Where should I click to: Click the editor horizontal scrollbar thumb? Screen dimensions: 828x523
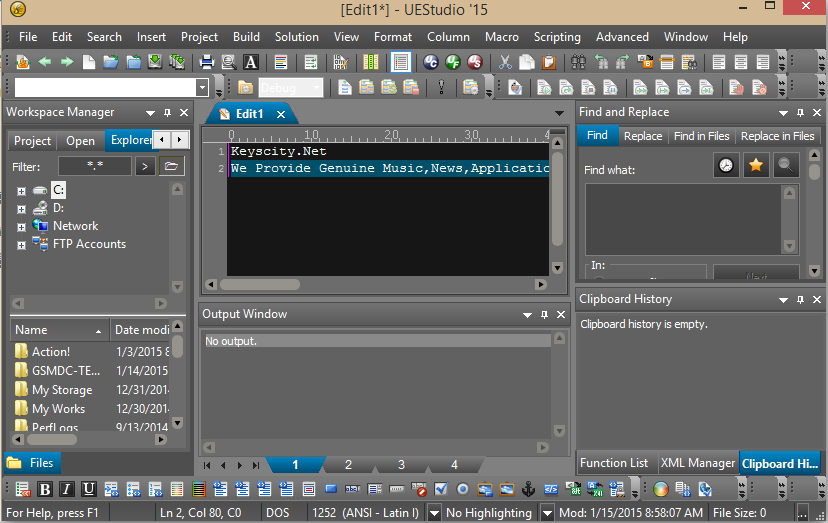[260, 284]
